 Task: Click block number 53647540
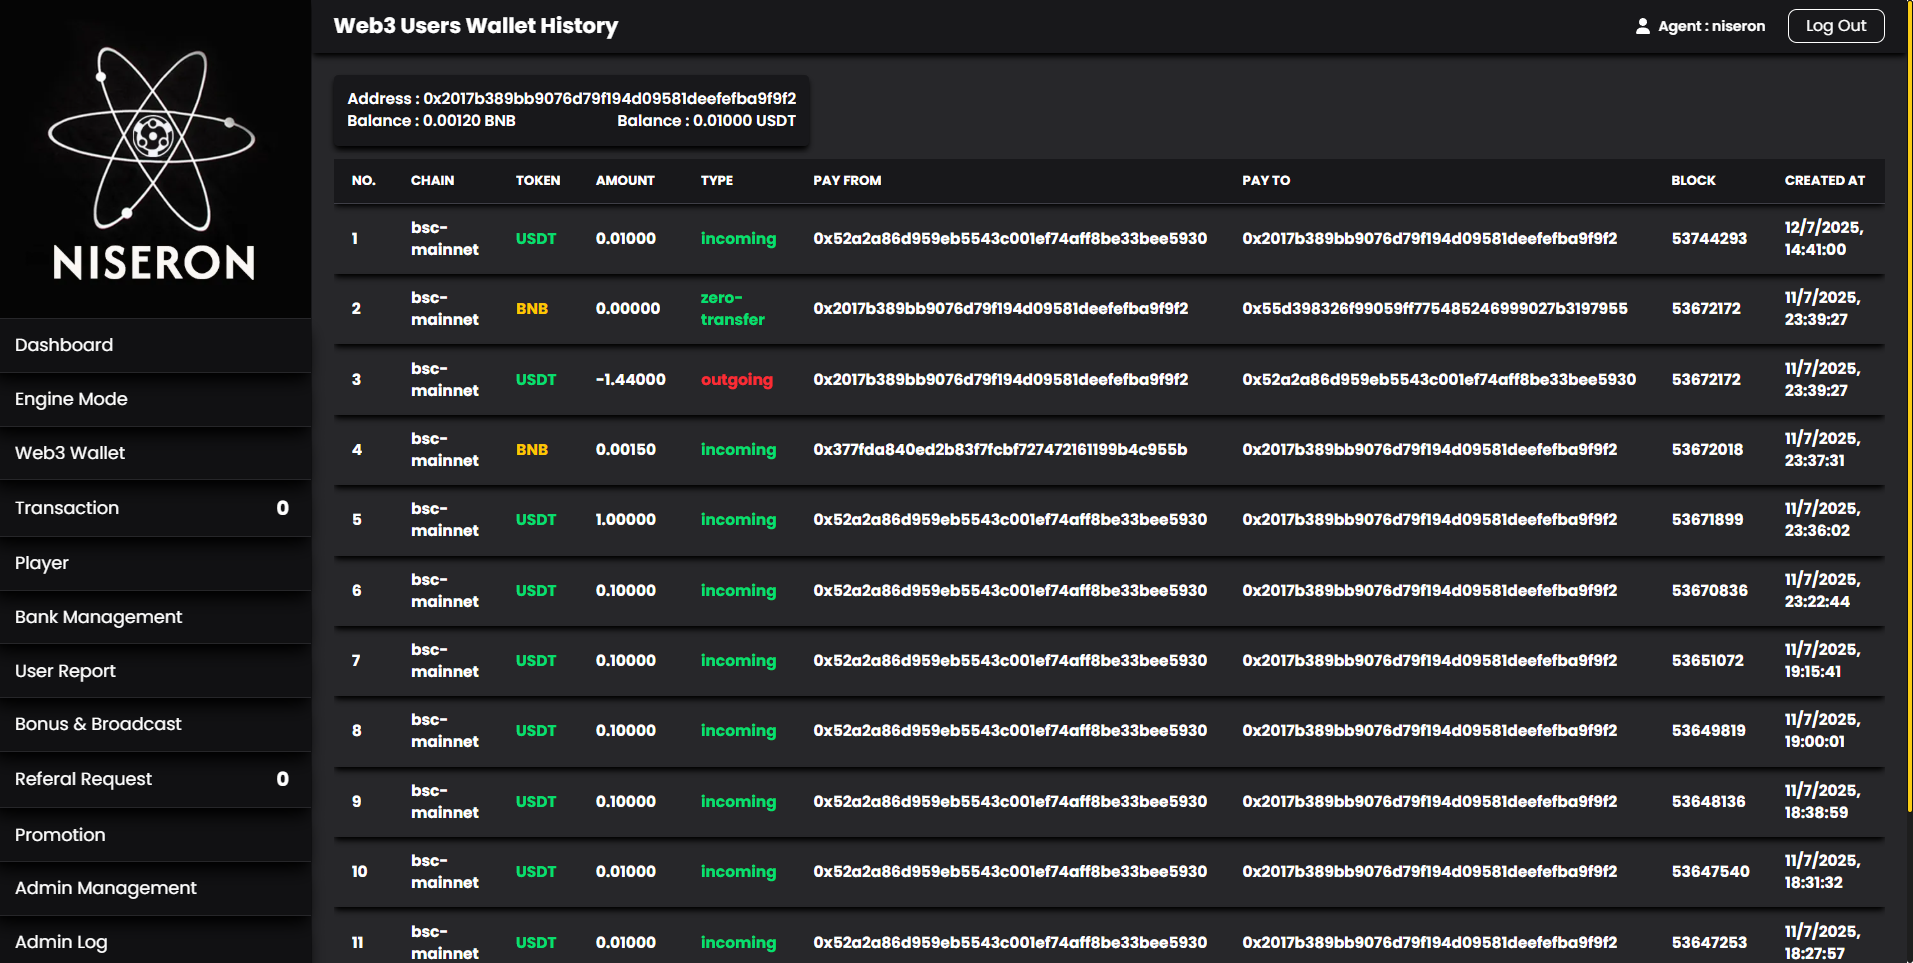[1710, 871]
